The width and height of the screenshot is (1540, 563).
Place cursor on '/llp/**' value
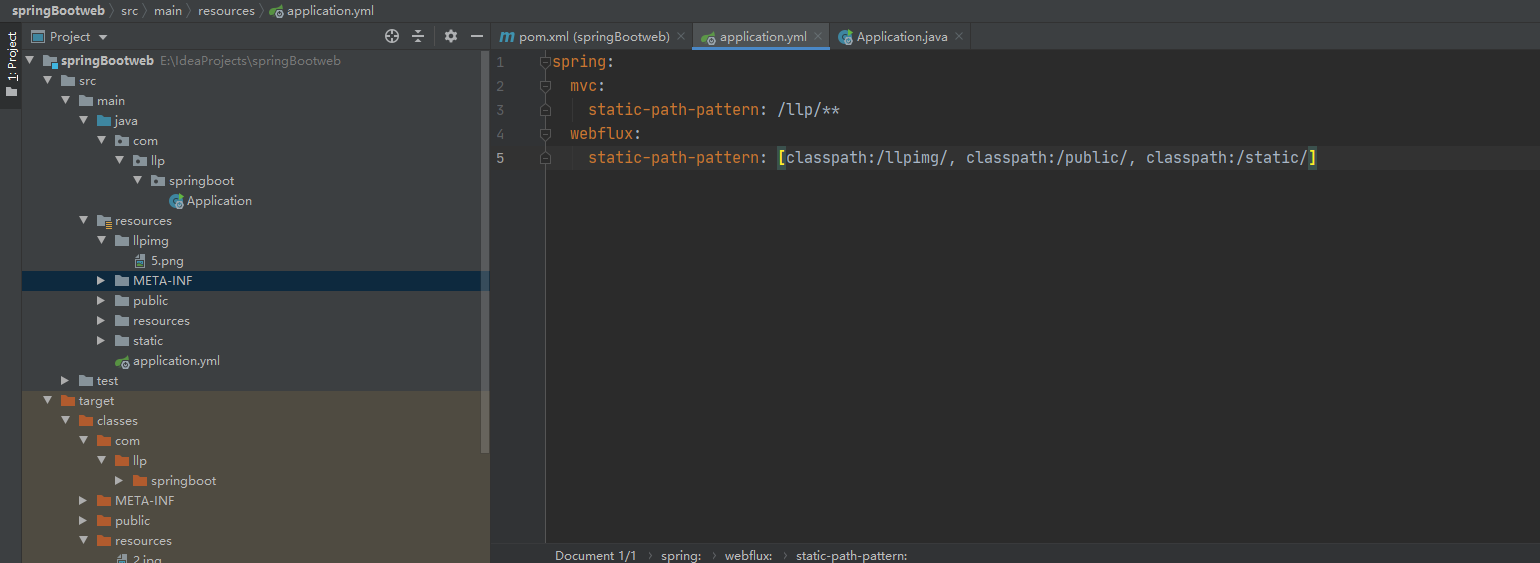coord(808,110)
